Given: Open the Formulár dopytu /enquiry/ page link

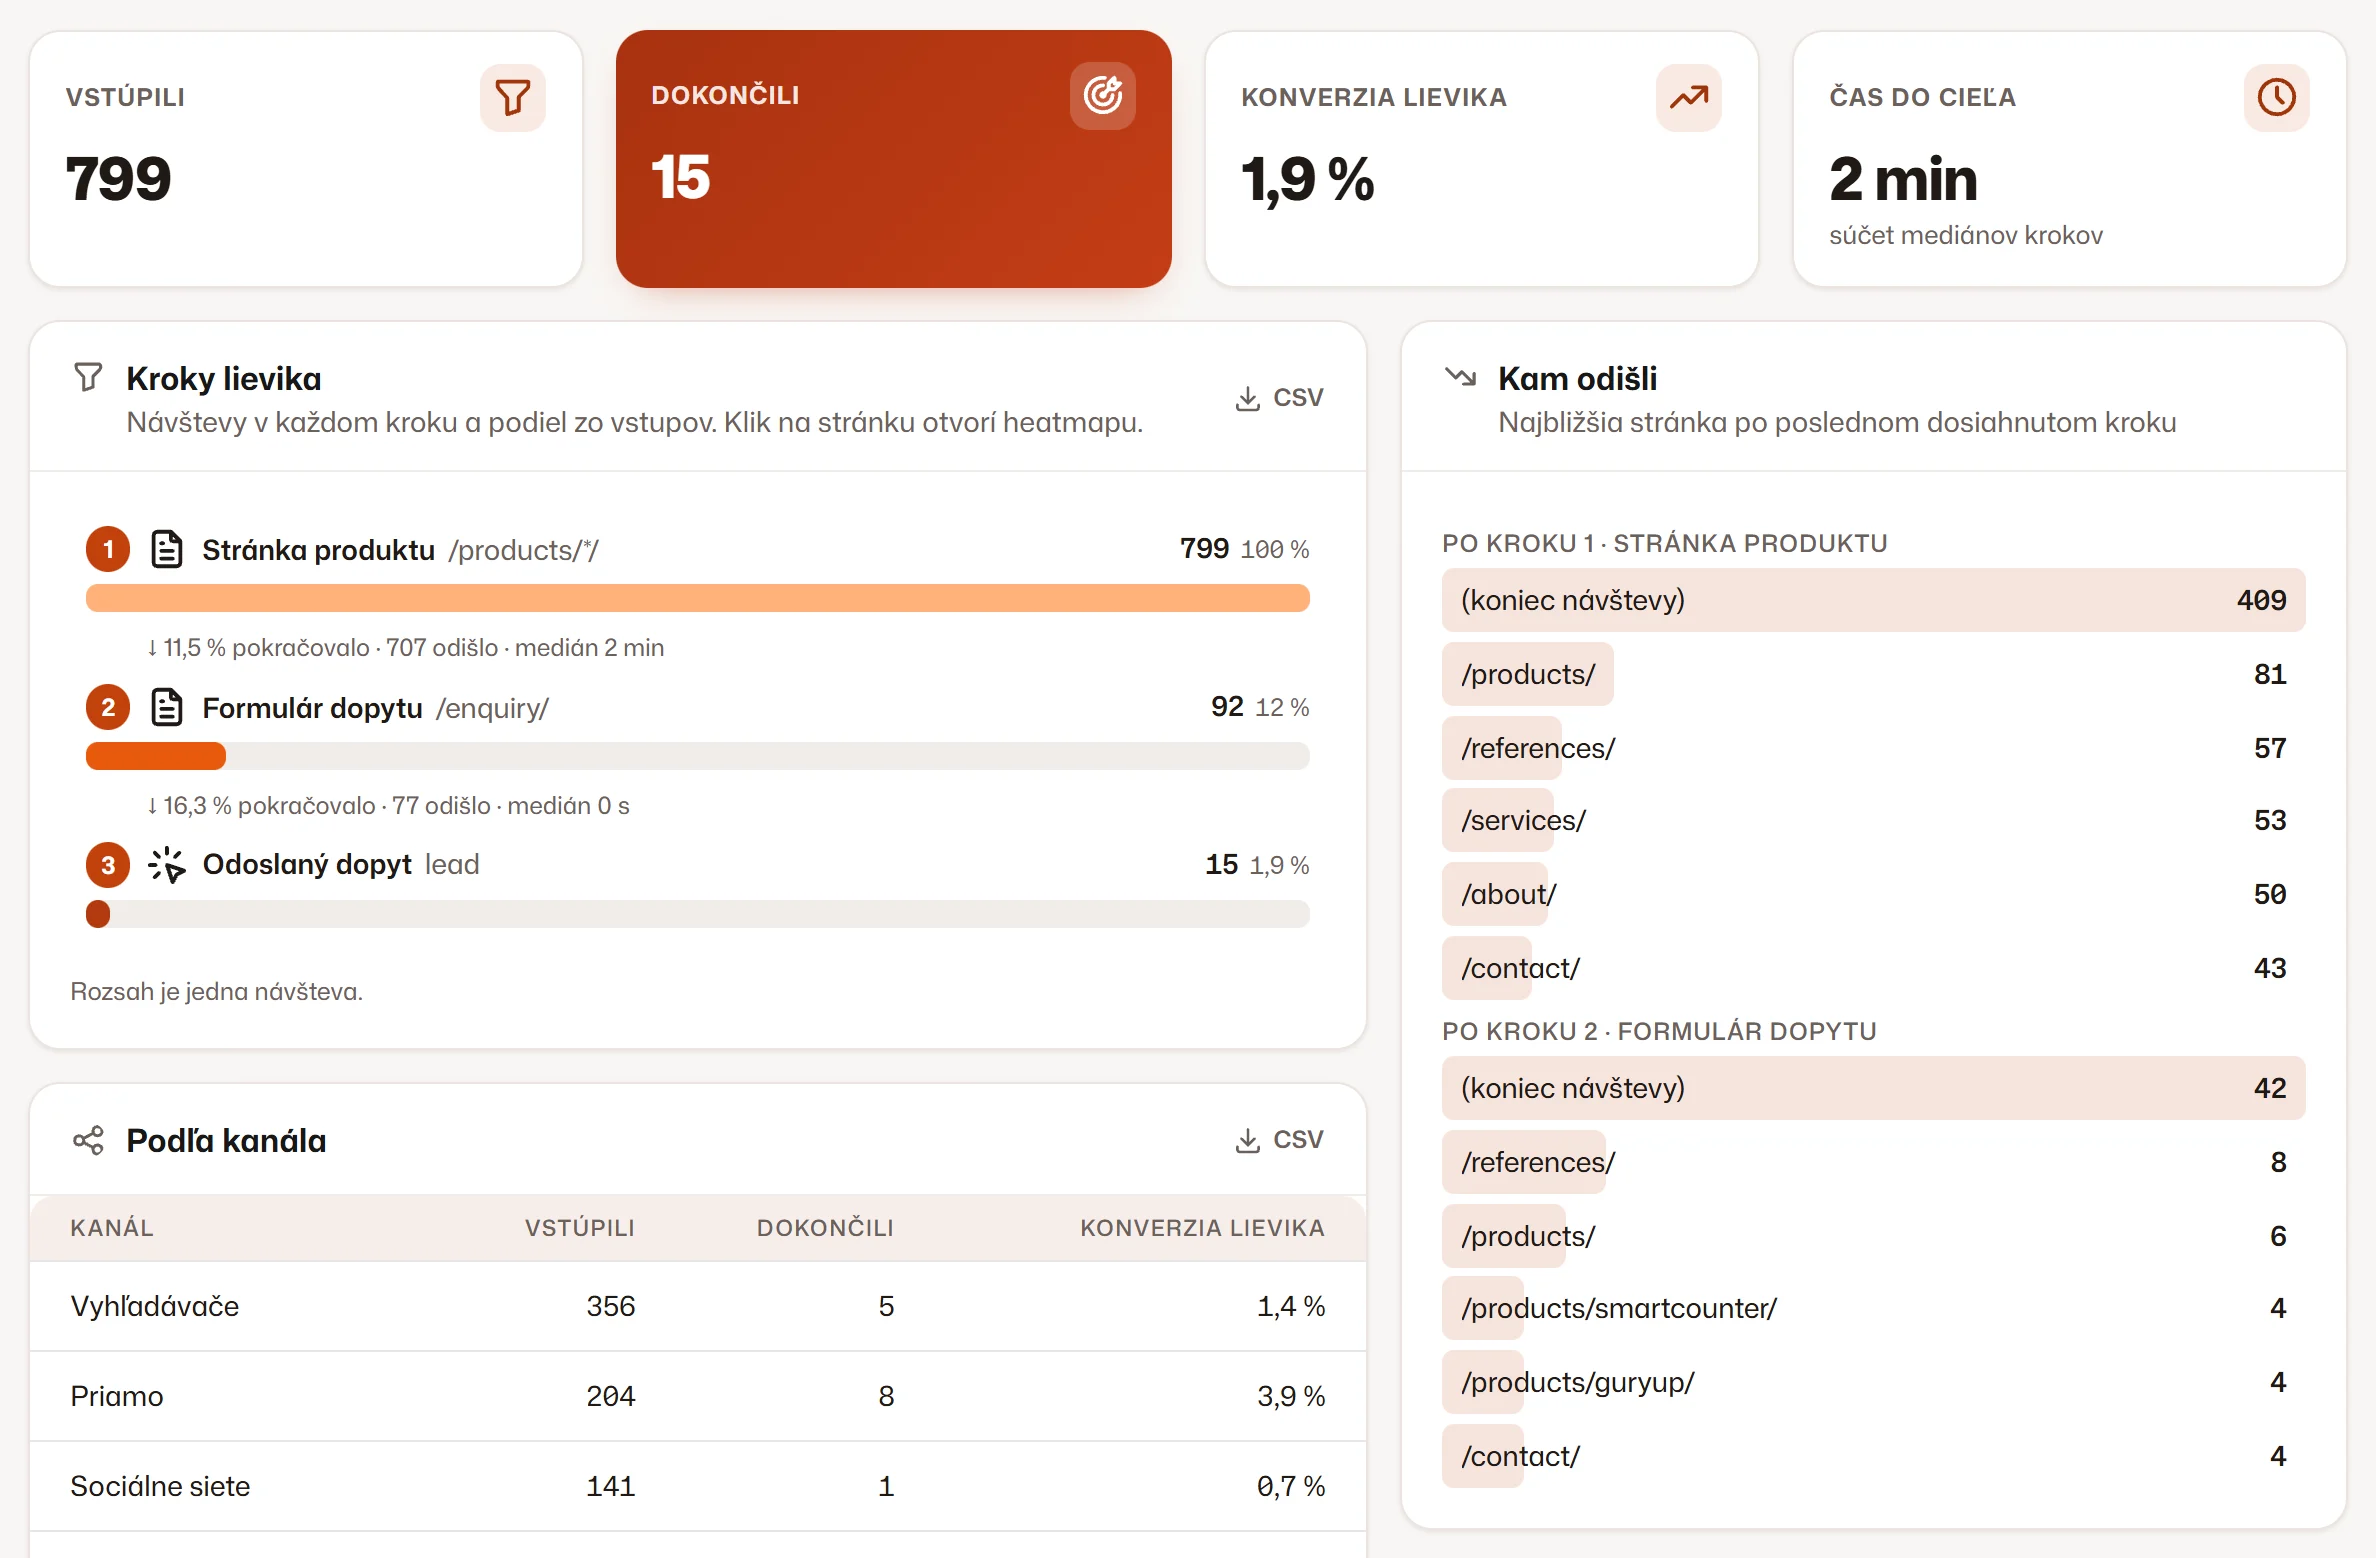Looking at the screenshot, I should coord(375,708).
